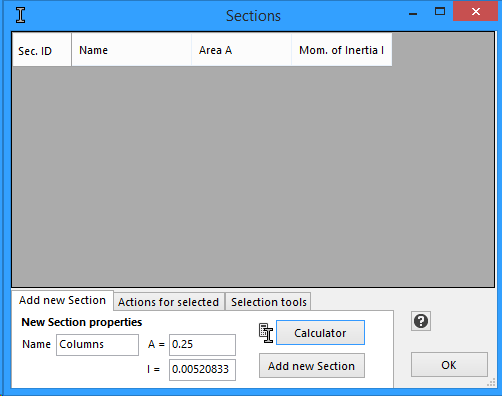Click Add new Section button
502x396 pixels.
coord(312,366)
